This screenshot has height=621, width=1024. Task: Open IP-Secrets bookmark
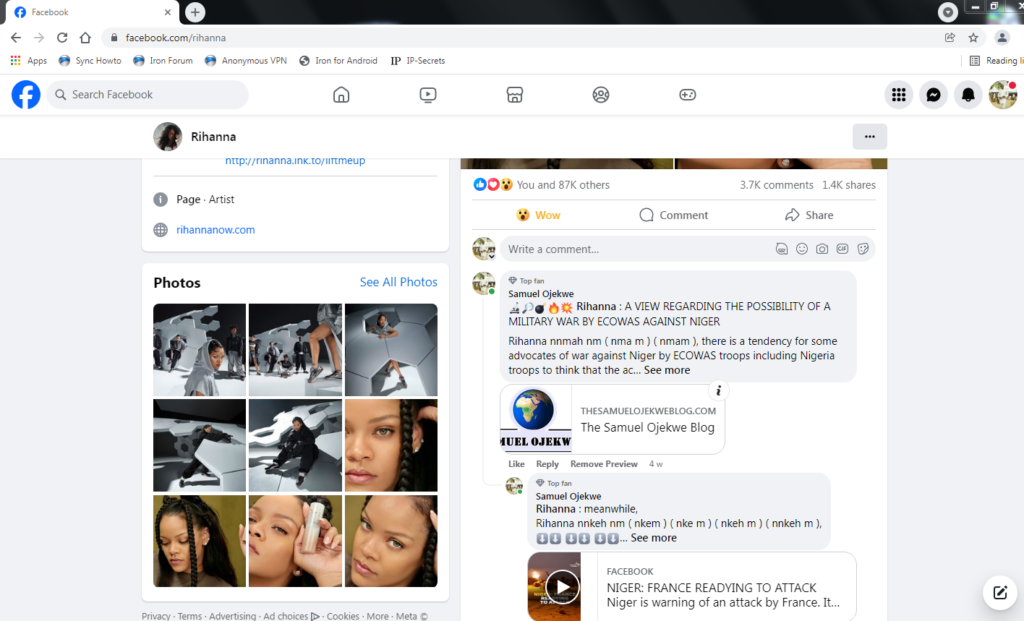pos(418,61)
